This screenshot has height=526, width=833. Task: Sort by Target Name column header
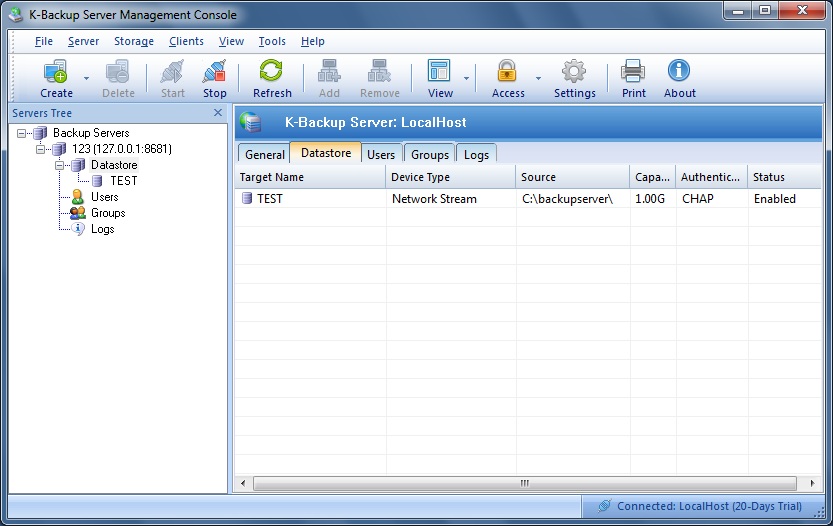coord(310,177)
